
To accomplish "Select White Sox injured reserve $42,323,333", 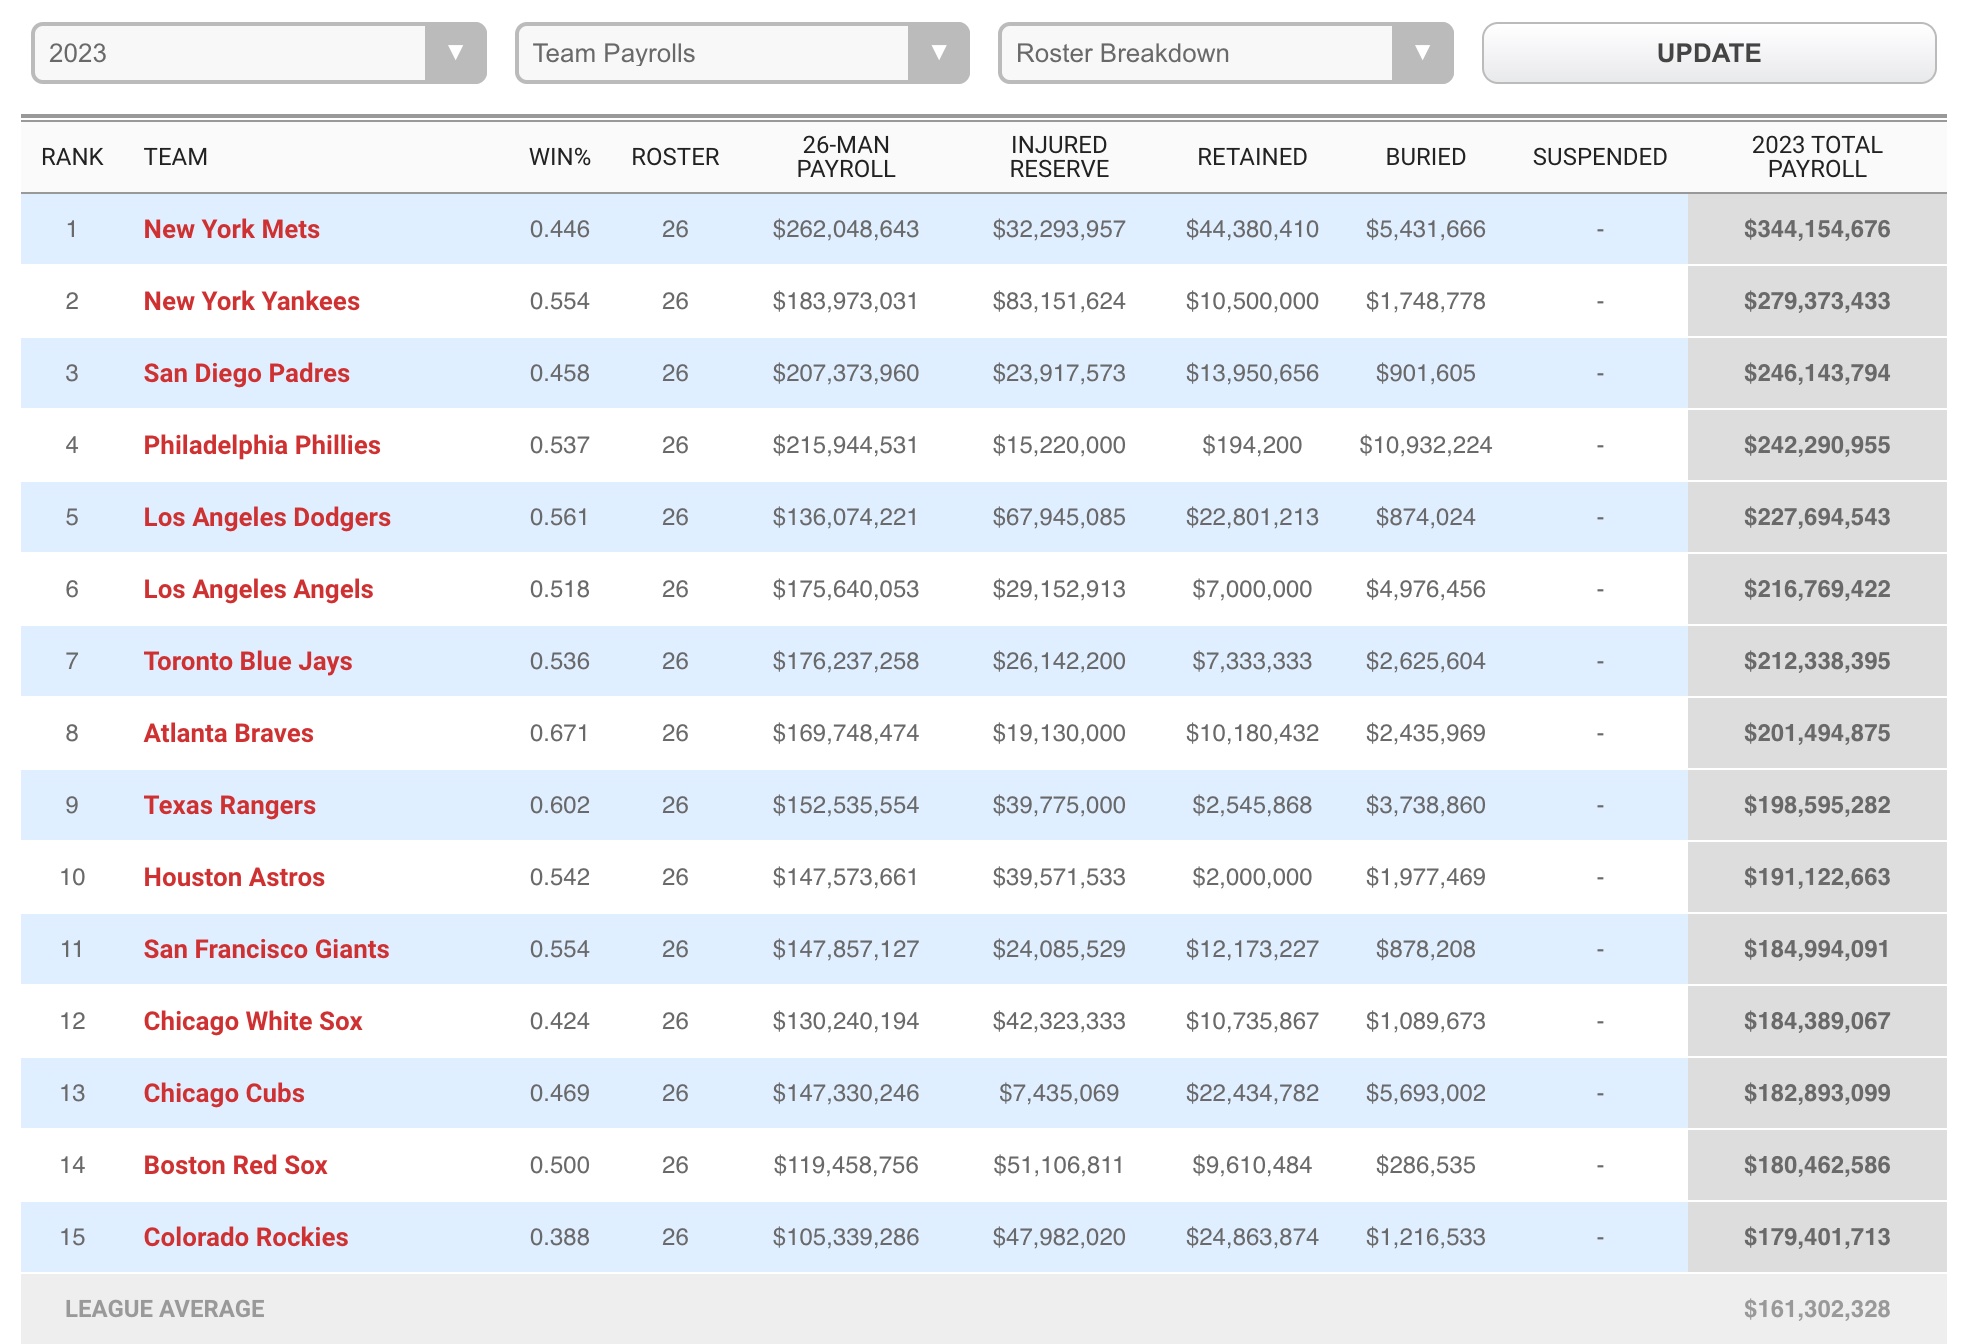I will click(1059, 1021).
